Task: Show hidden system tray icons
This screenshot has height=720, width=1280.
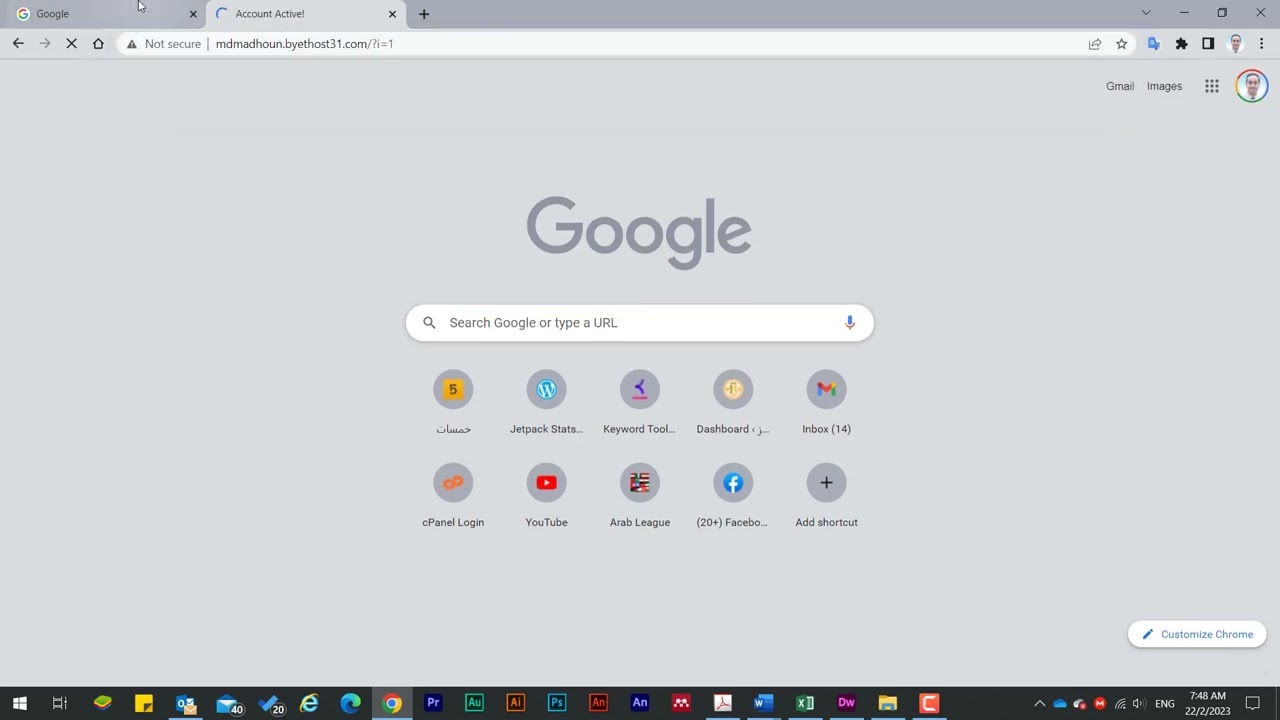Action: pos(1039,704)
